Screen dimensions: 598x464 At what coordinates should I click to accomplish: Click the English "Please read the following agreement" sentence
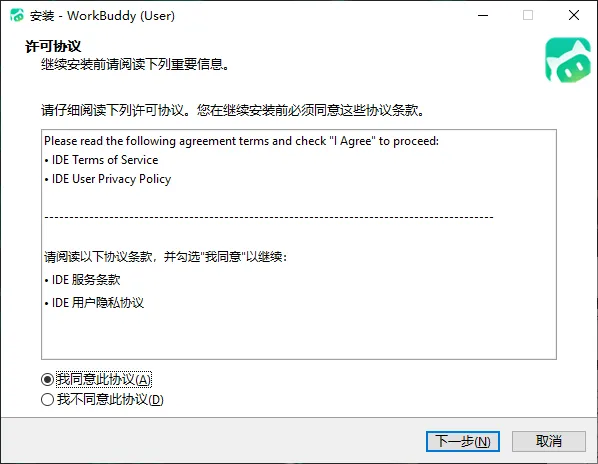pyautogui.click(x=241, y=141)
